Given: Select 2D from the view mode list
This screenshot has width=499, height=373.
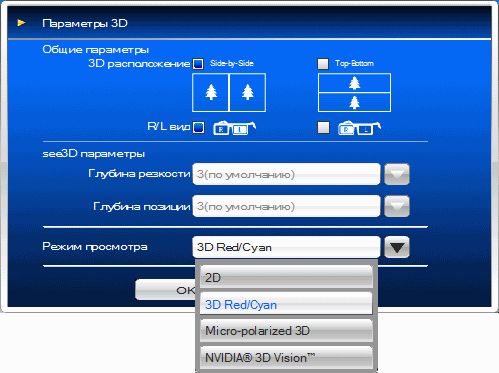Looking at the screenshot, I should pyautogui.click(x=286, y=277).
